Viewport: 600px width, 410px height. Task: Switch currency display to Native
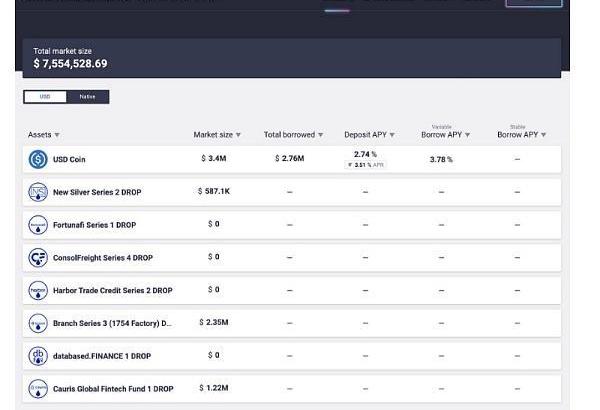pyautogui.click(x=88, y=97)
